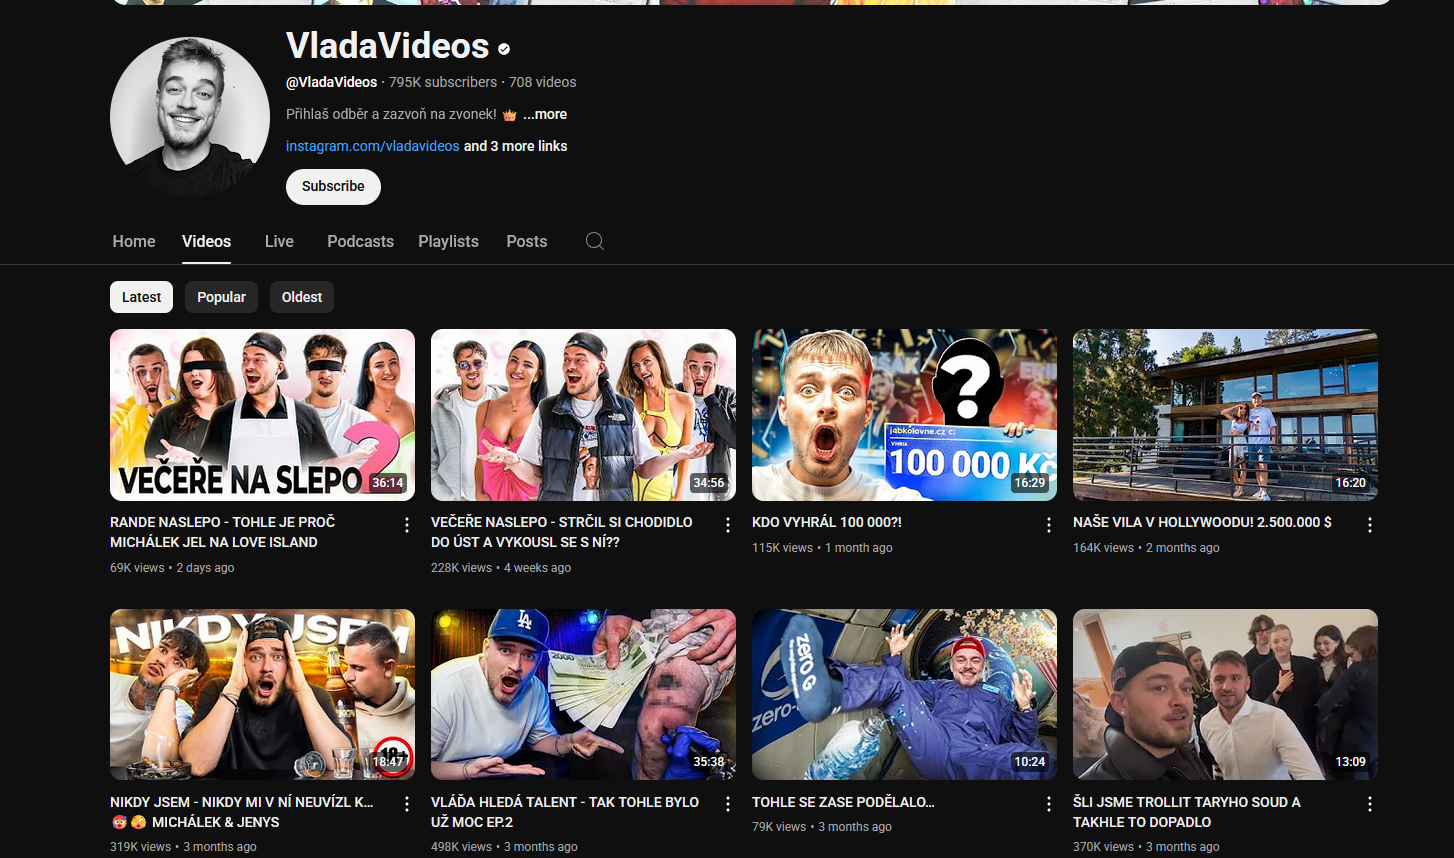Select the Videos tab
This screenshot has width=1454, height=858.
pos(206,241)
